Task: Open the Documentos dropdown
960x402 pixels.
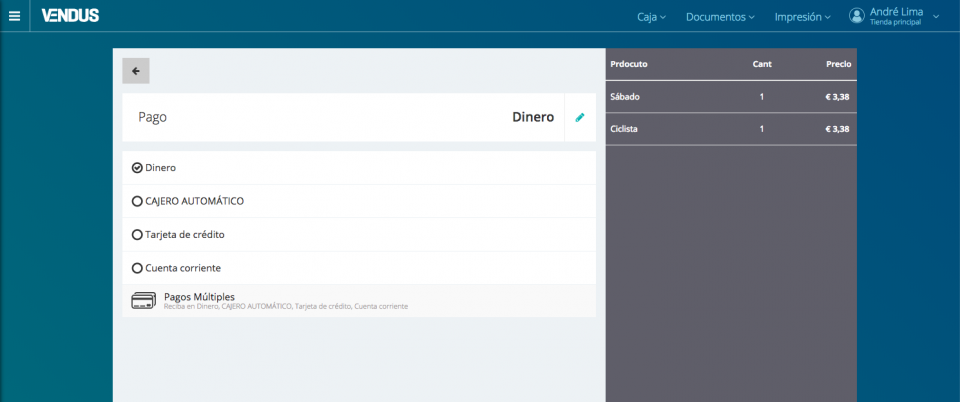Action: pos(720,17)
